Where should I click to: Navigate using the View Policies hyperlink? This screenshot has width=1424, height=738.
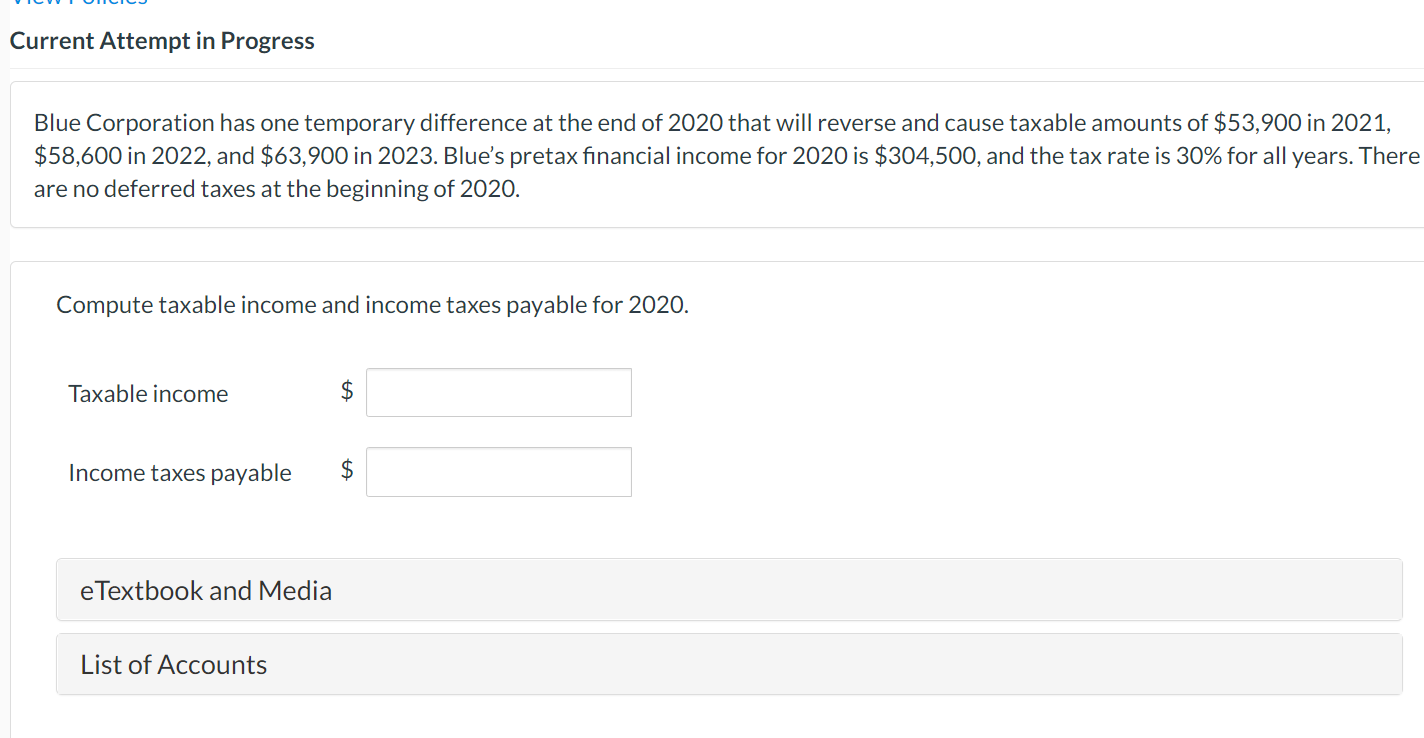click(x=75, y=5)
